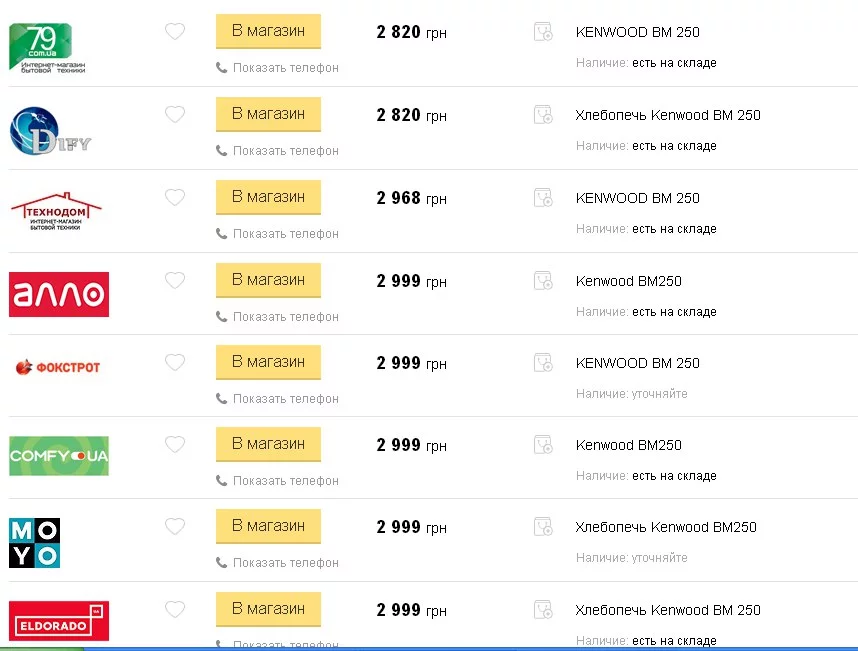
Task: Add the 79.com.ua offer to favorites (heart)
Action: (x=175, y=32)
